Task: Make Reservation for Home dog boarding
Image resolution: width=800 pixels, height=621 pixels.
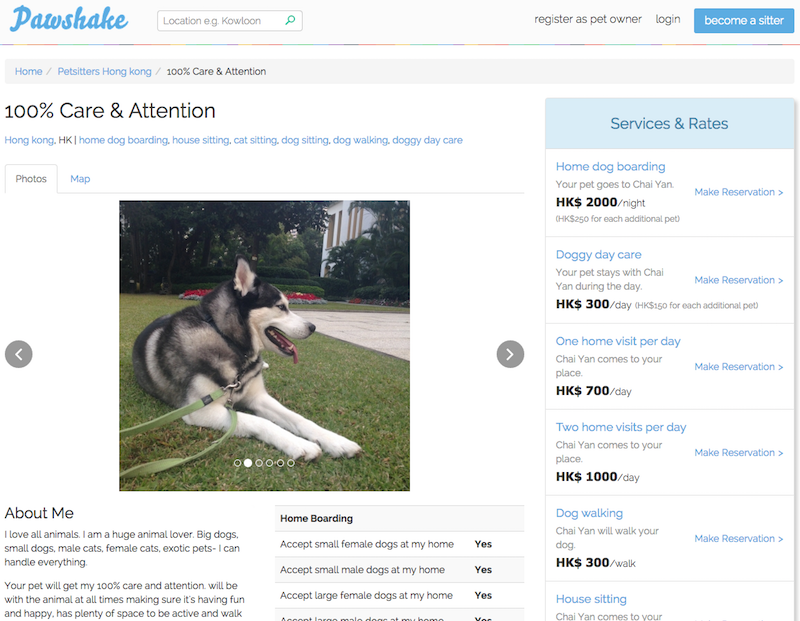Action: tap(738, 192)
